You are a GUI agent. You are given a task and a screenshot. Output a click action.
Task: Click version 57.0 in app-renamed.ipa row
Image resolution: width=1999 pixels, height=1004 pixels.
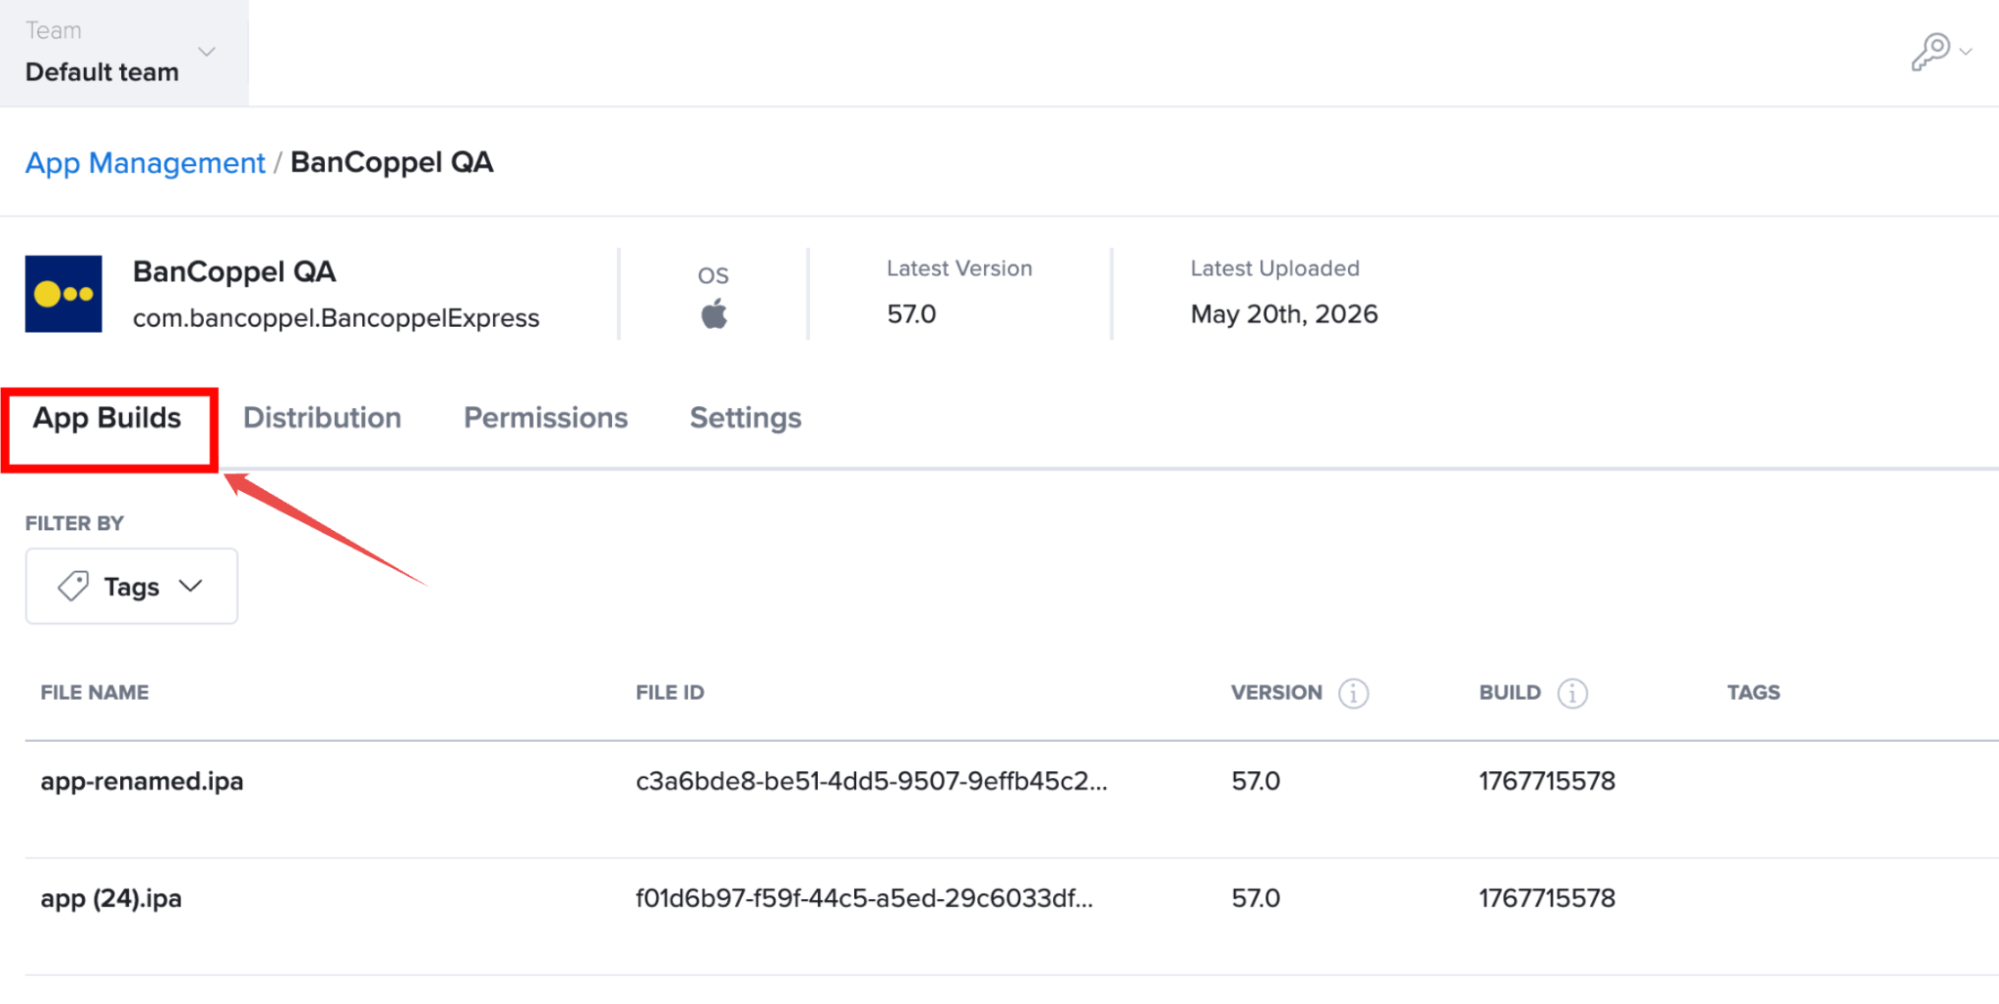click(1256, 781)
